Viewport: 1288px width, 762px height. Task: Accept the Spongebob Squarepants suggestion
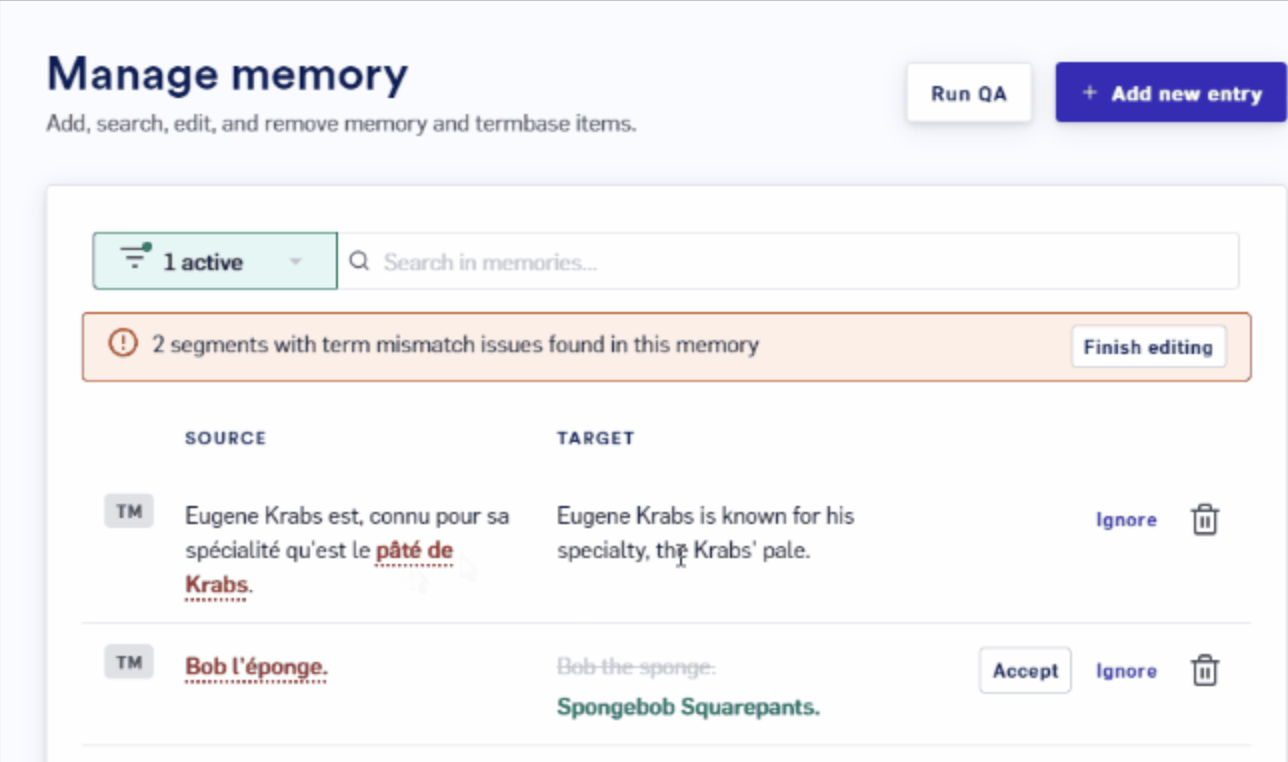(1025, 670)
